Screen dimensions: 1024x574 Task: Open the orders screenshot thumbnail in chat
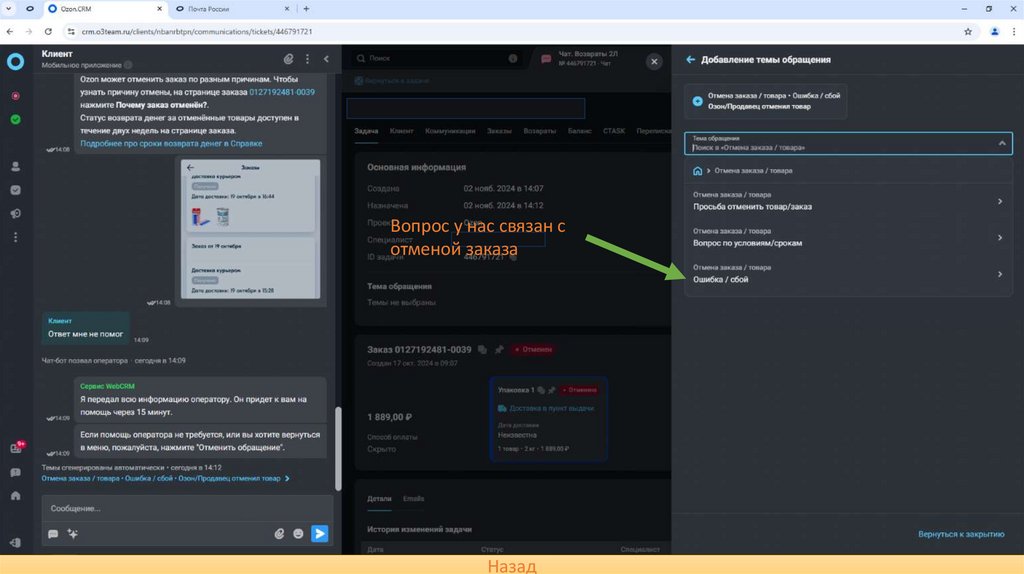tap(250, 229)
